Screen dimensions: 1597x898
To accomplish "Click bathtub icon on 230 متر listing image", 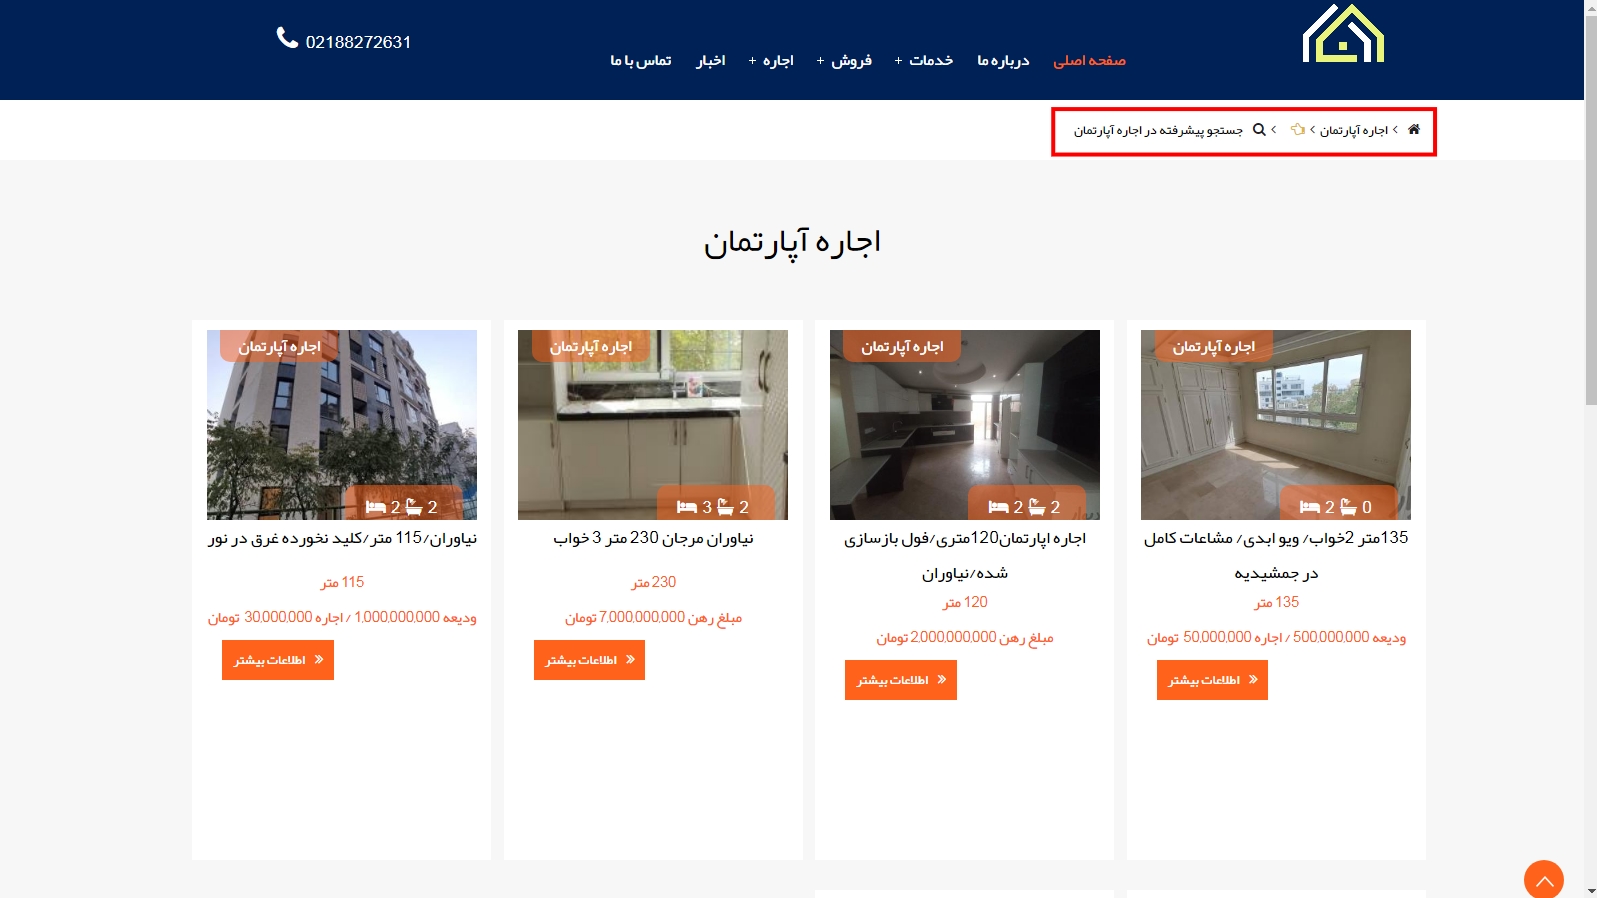I will click(x=725, y=507).
